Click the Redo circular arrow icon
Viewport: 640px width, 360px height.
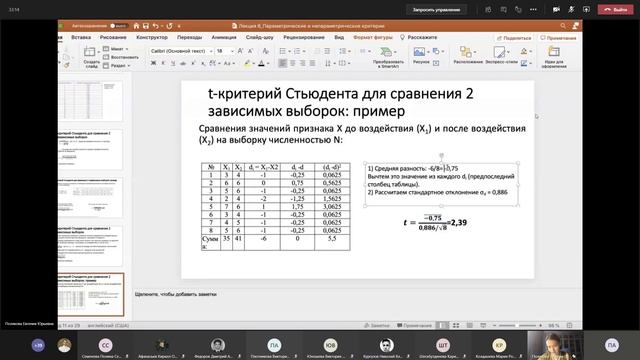point(169,26)
